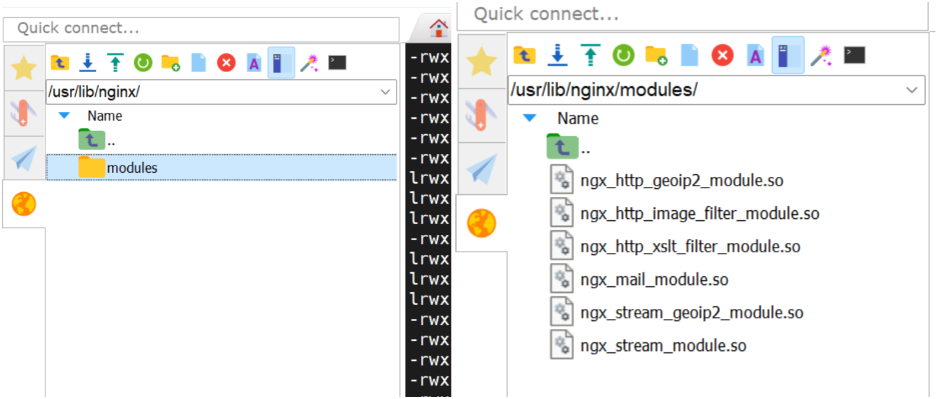The image size is (938, 399).
Task: Refresh the /usr/lib/nginx/ folder listing
Action: coord(142,62)
